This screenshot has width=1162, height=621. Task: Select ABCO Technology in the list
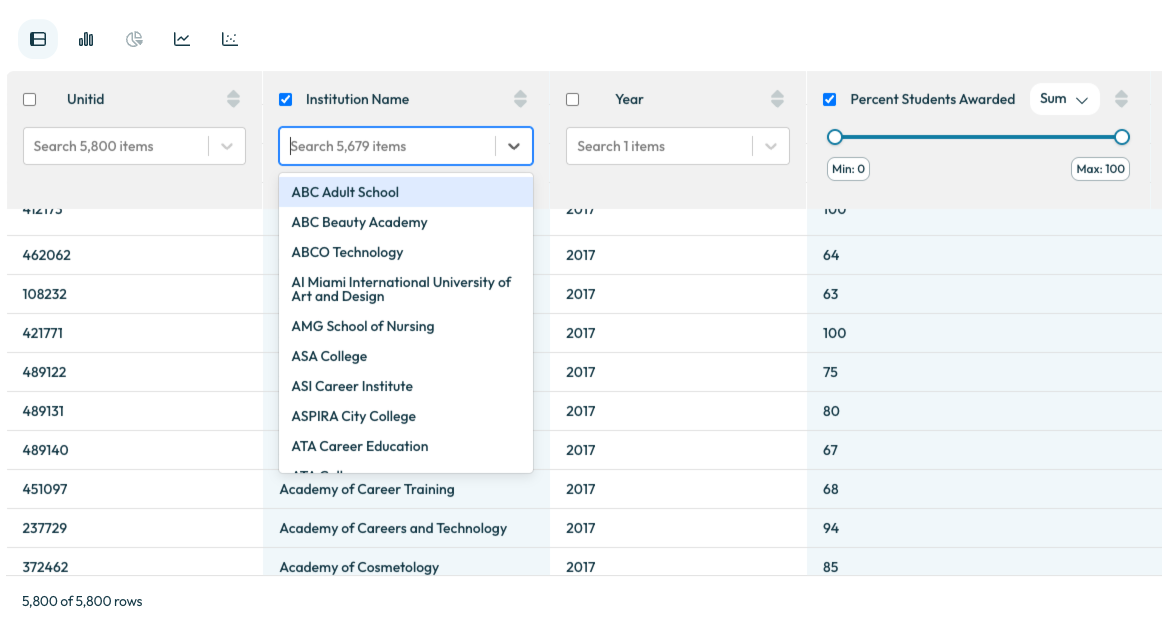(x=347, y=252)
